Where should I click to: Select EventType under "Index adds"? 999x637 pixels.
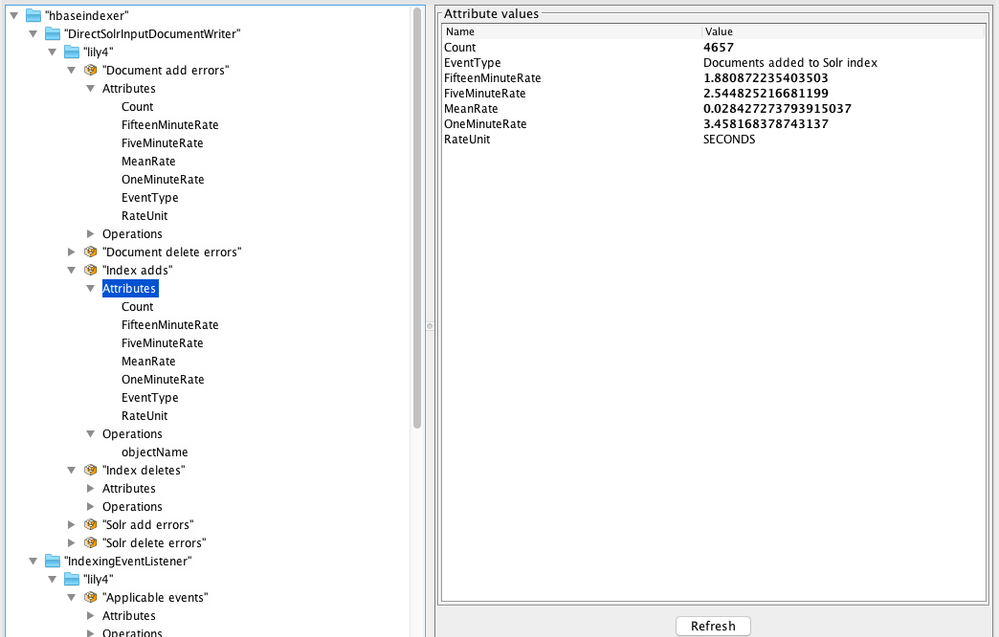[x=150, y=397]
